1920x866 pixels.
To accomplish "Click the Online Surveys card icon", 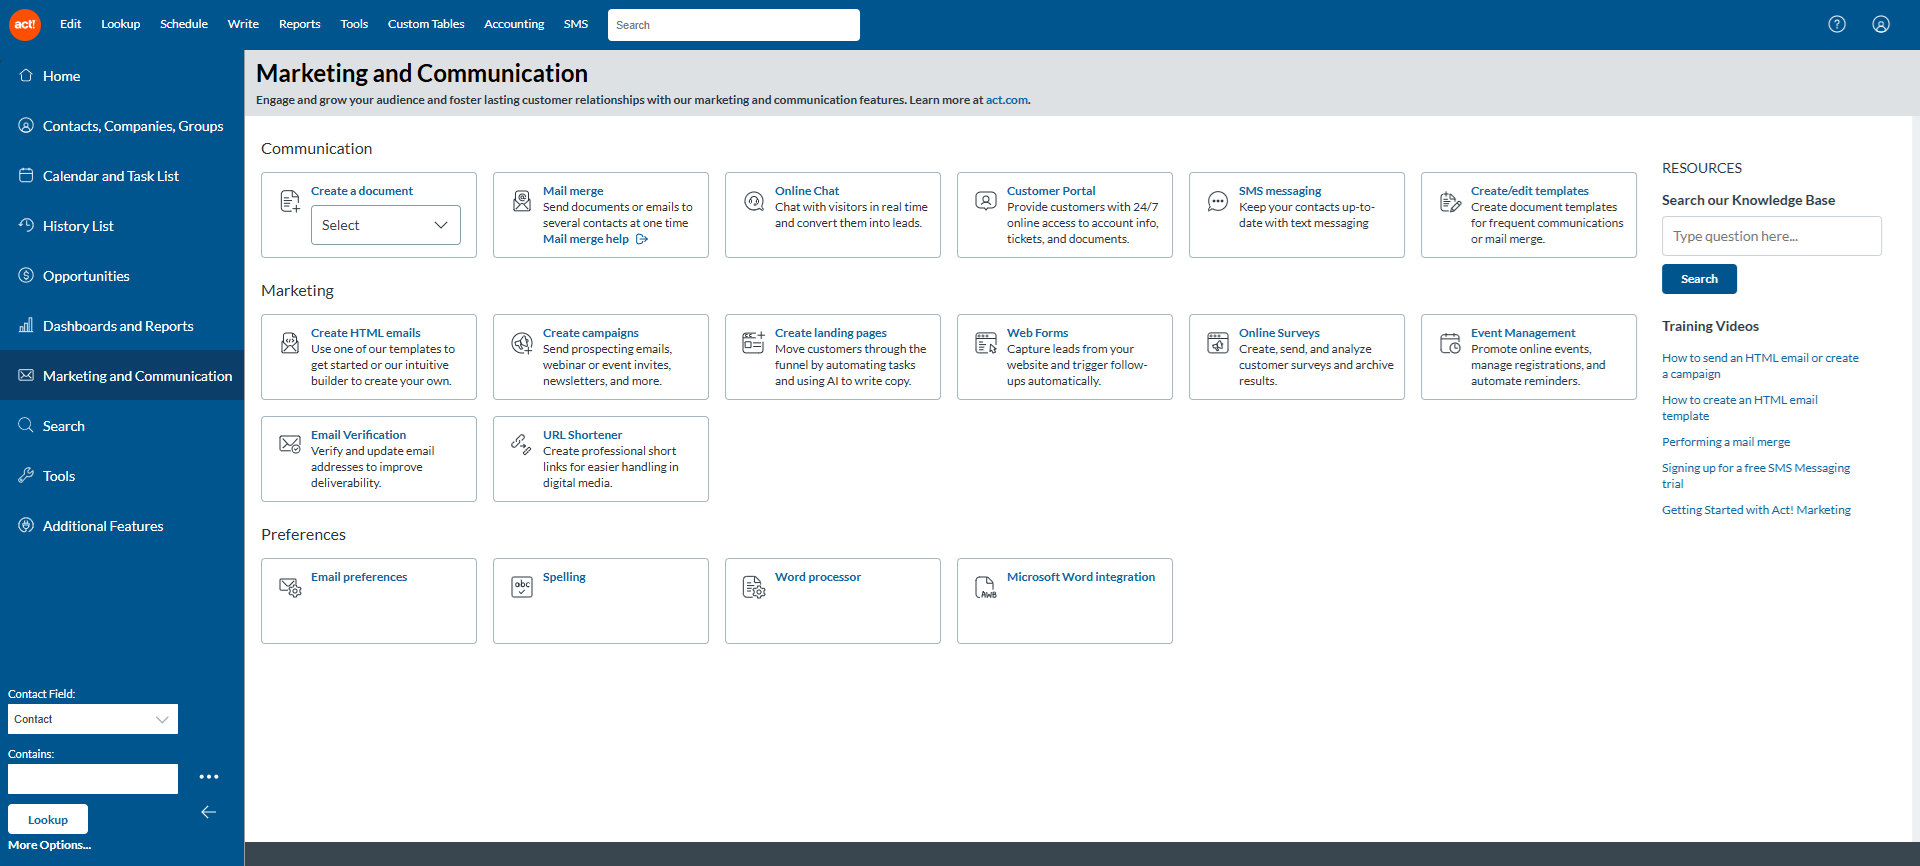I will point(1218,343).
